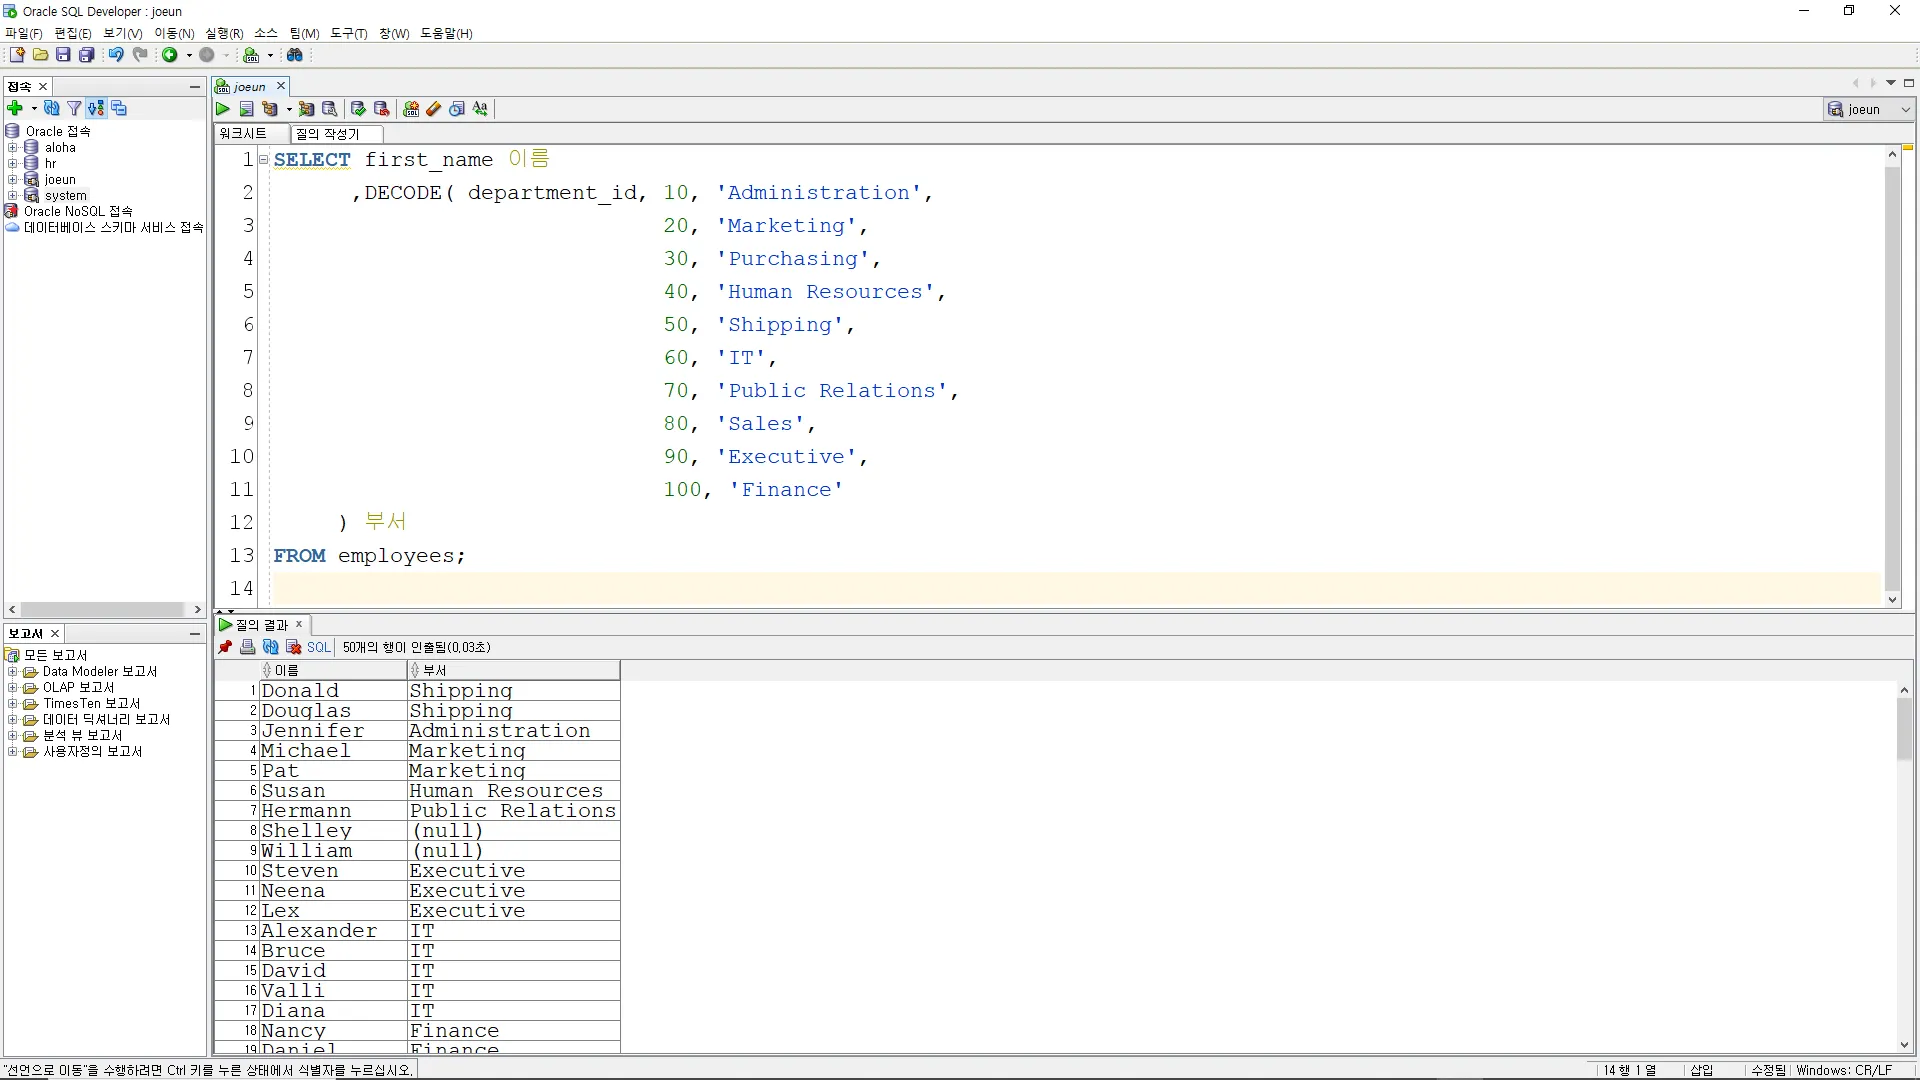Open the joeun connection dropdown at top right

pyautogui.click(x=1905, y=109)
